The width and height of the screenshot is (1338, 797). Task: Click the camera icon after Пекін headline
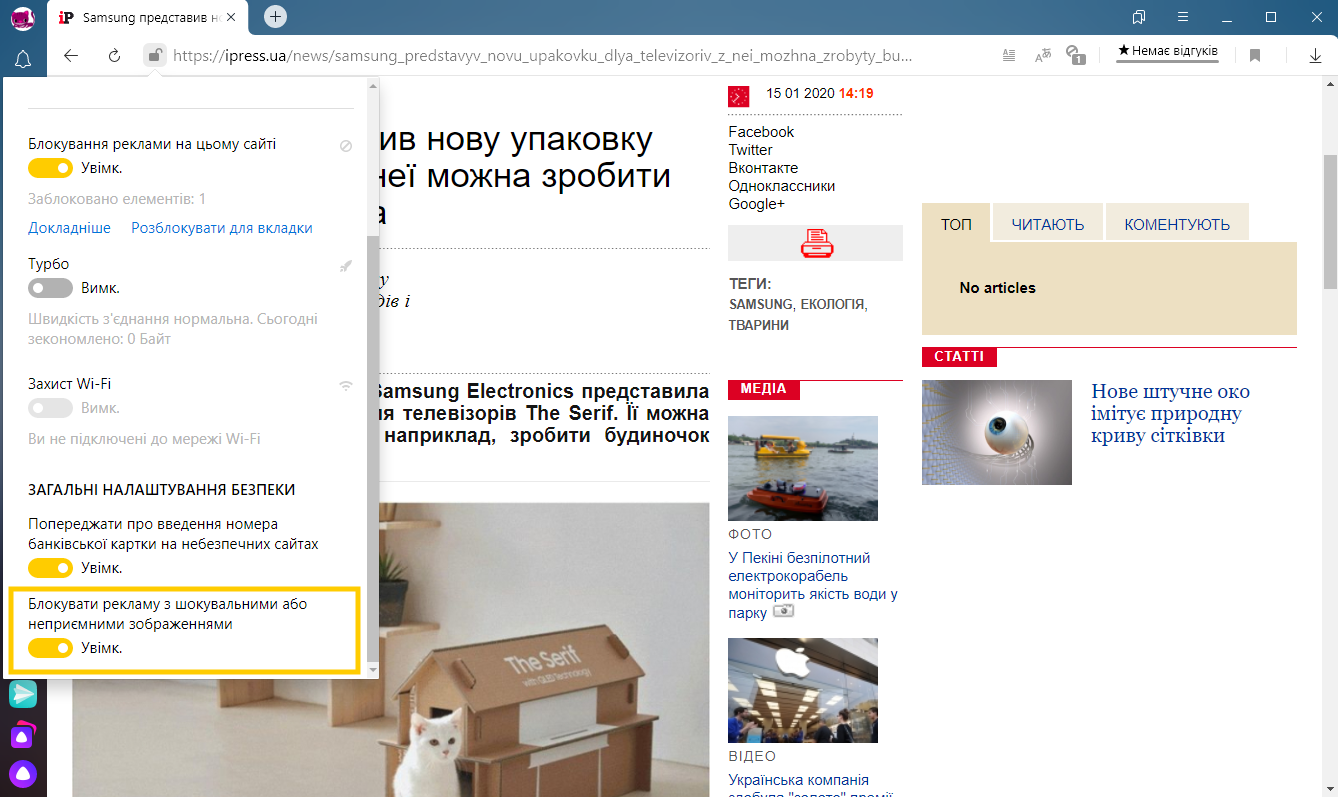tap(784, 611)
